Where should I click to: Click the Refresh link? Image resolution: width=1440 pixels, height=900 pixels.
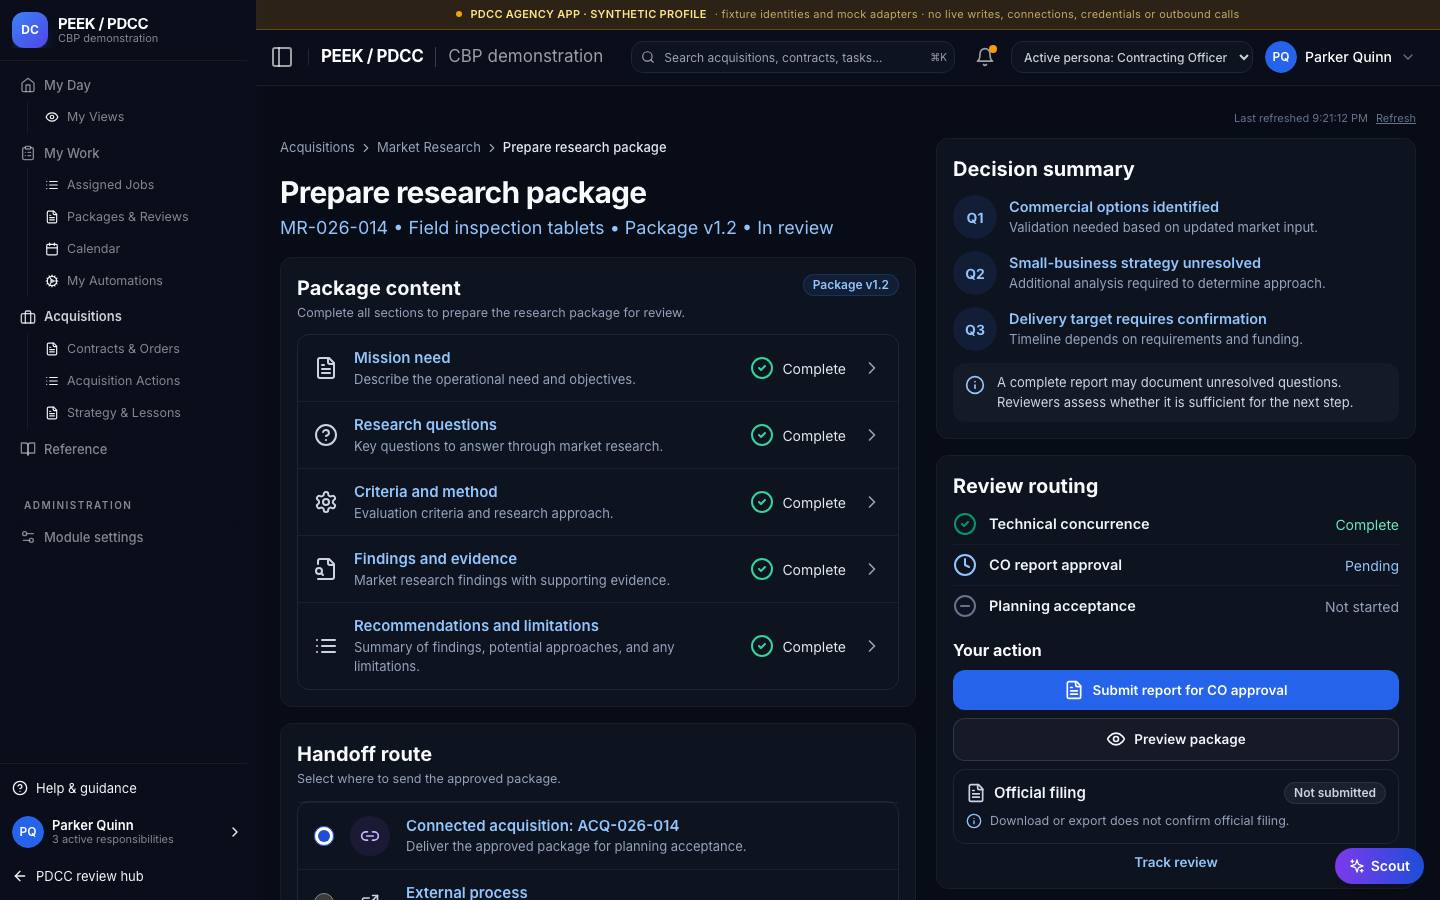(1396, 118)
